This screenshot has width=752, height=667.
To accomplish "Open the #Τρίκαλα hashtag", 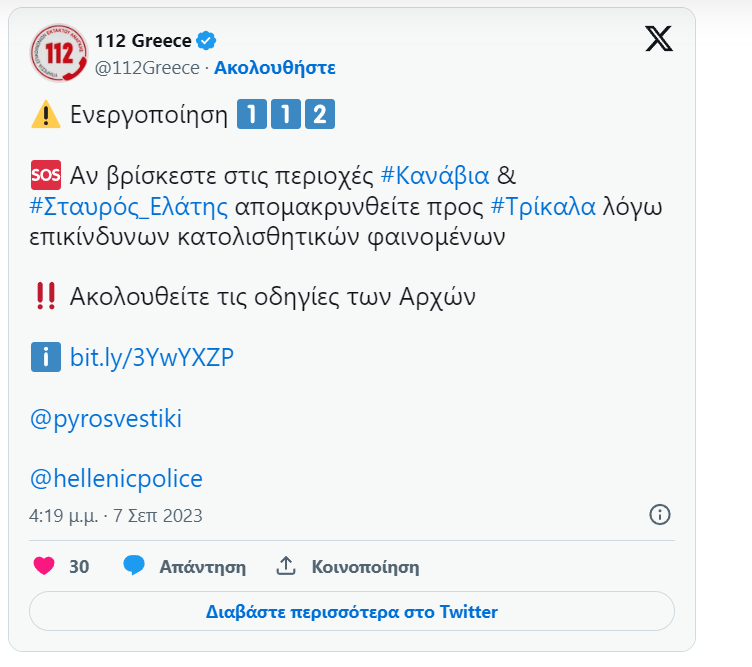I will (x=543, y=207).
